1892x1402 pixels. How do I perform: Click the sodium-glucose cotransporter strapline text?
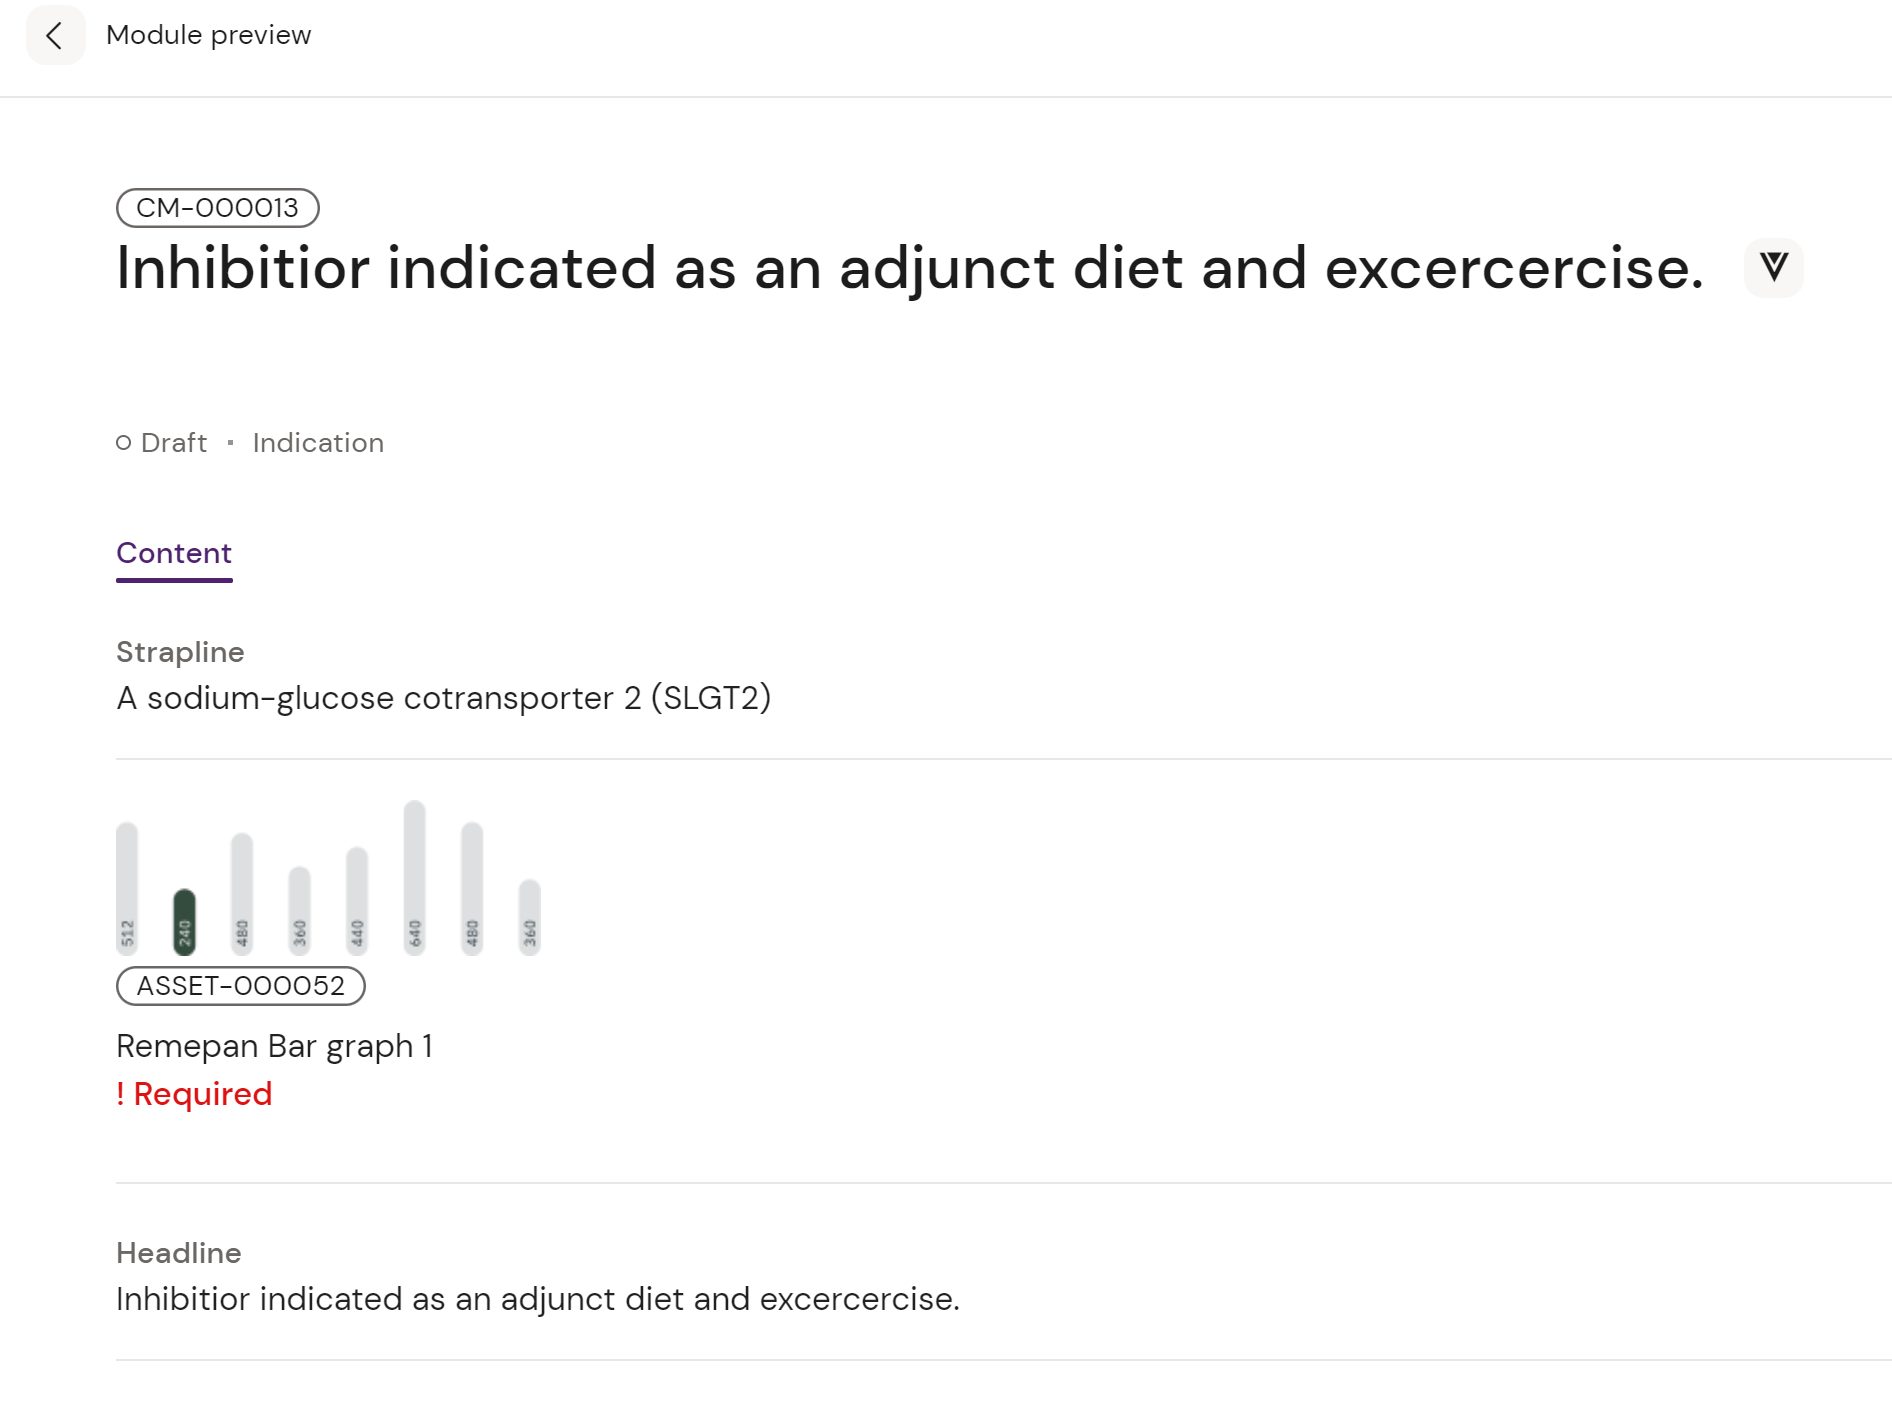click(443, 698)
